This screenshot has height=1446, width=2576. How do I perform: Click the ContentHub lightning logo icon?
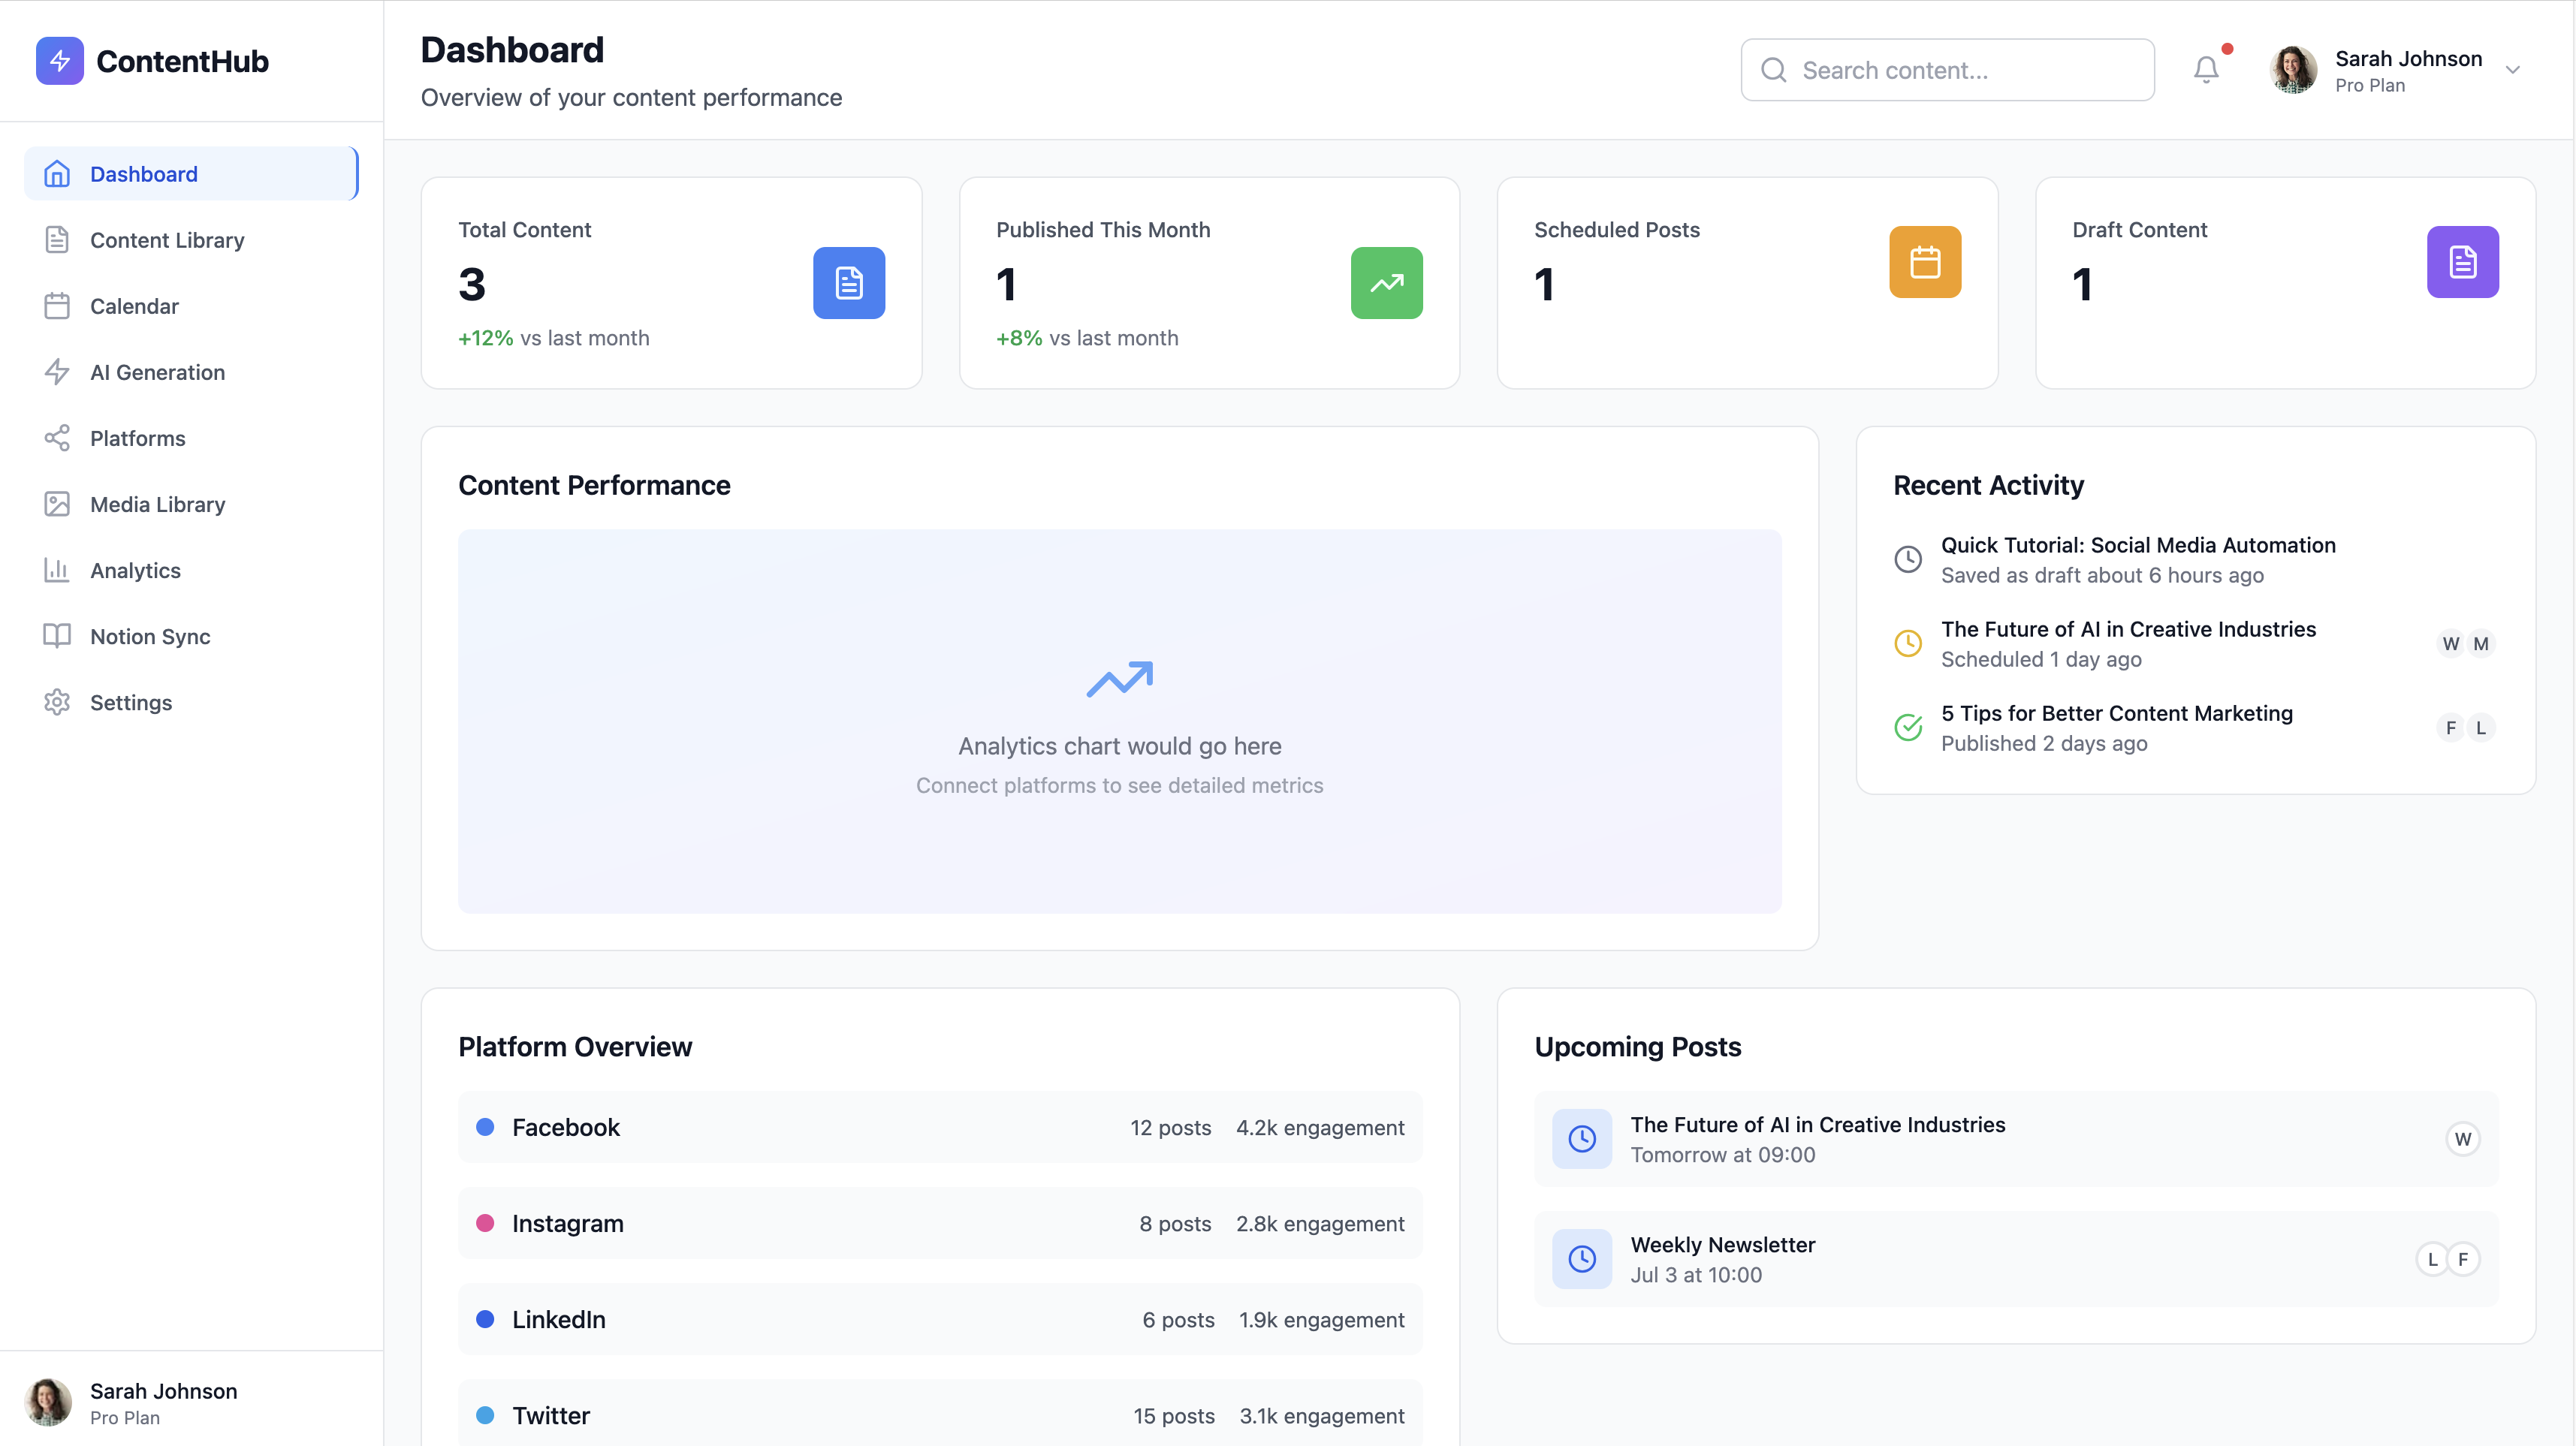tap(60, 61)
